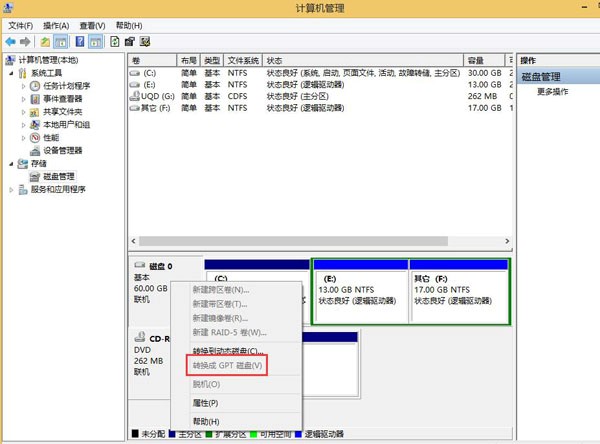Click the 事件查看器 tree item
This screenshot has height=444, width=600.
tap(62, 99)
